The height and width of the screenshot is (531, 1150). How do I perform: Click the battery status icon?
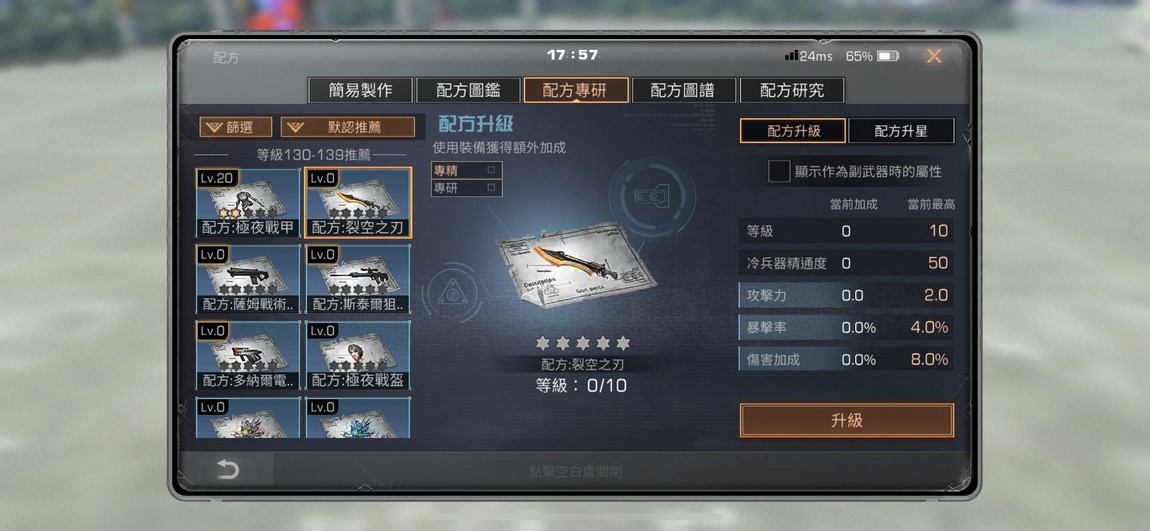(x=888, y=56)
